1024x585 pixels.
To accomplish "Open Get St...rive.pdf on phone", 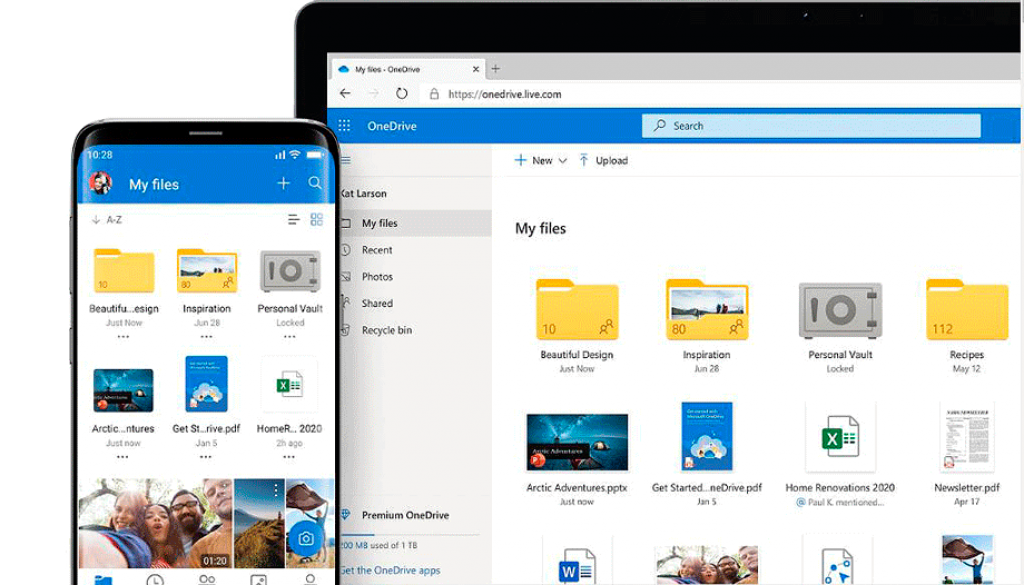I will [x=206, y=385].
